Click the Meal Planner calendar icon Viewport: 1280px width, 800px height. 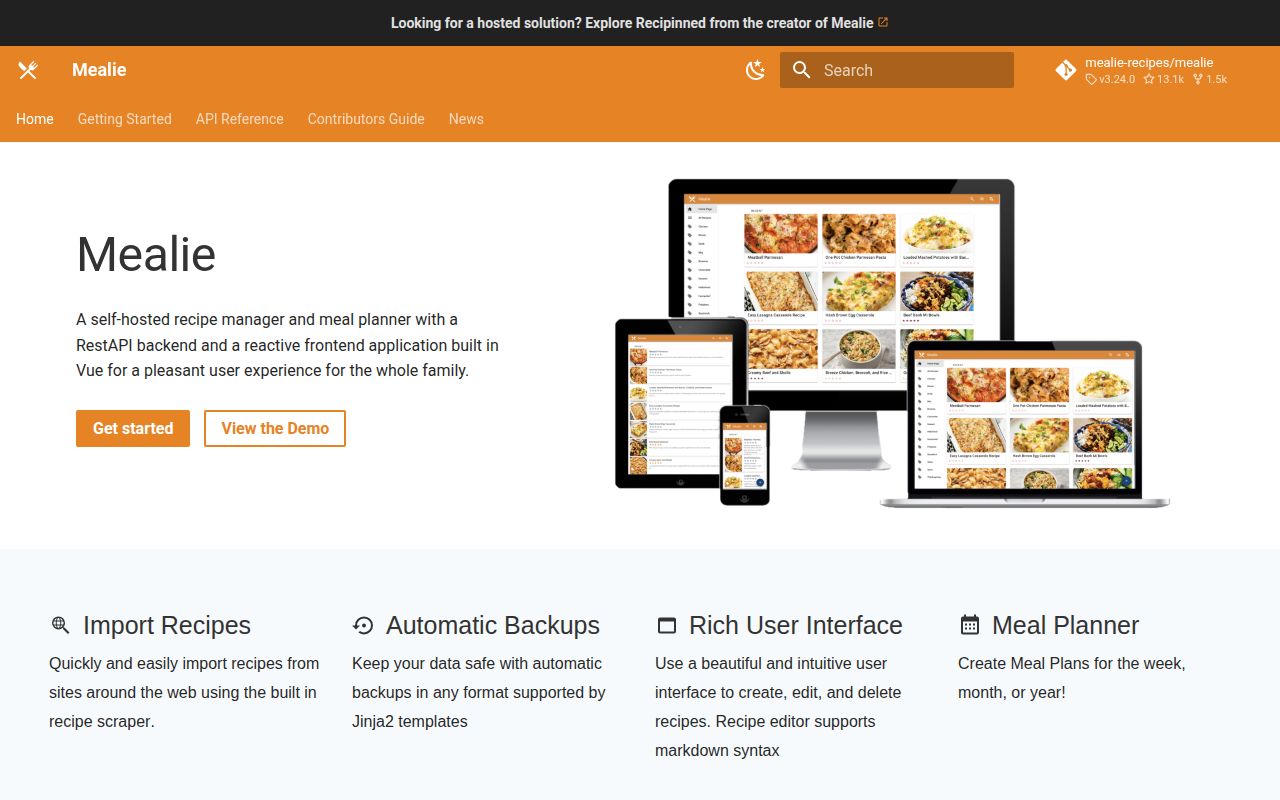click(969, 625)
